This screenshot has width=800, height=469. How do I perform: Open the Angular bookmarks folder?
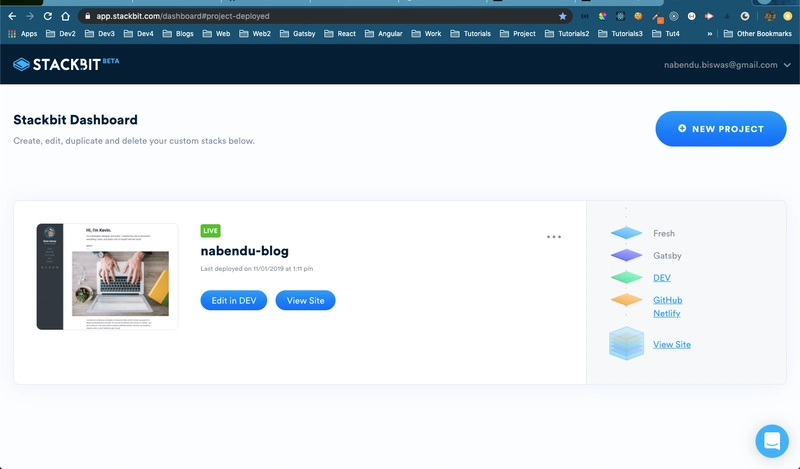point(384,34)
